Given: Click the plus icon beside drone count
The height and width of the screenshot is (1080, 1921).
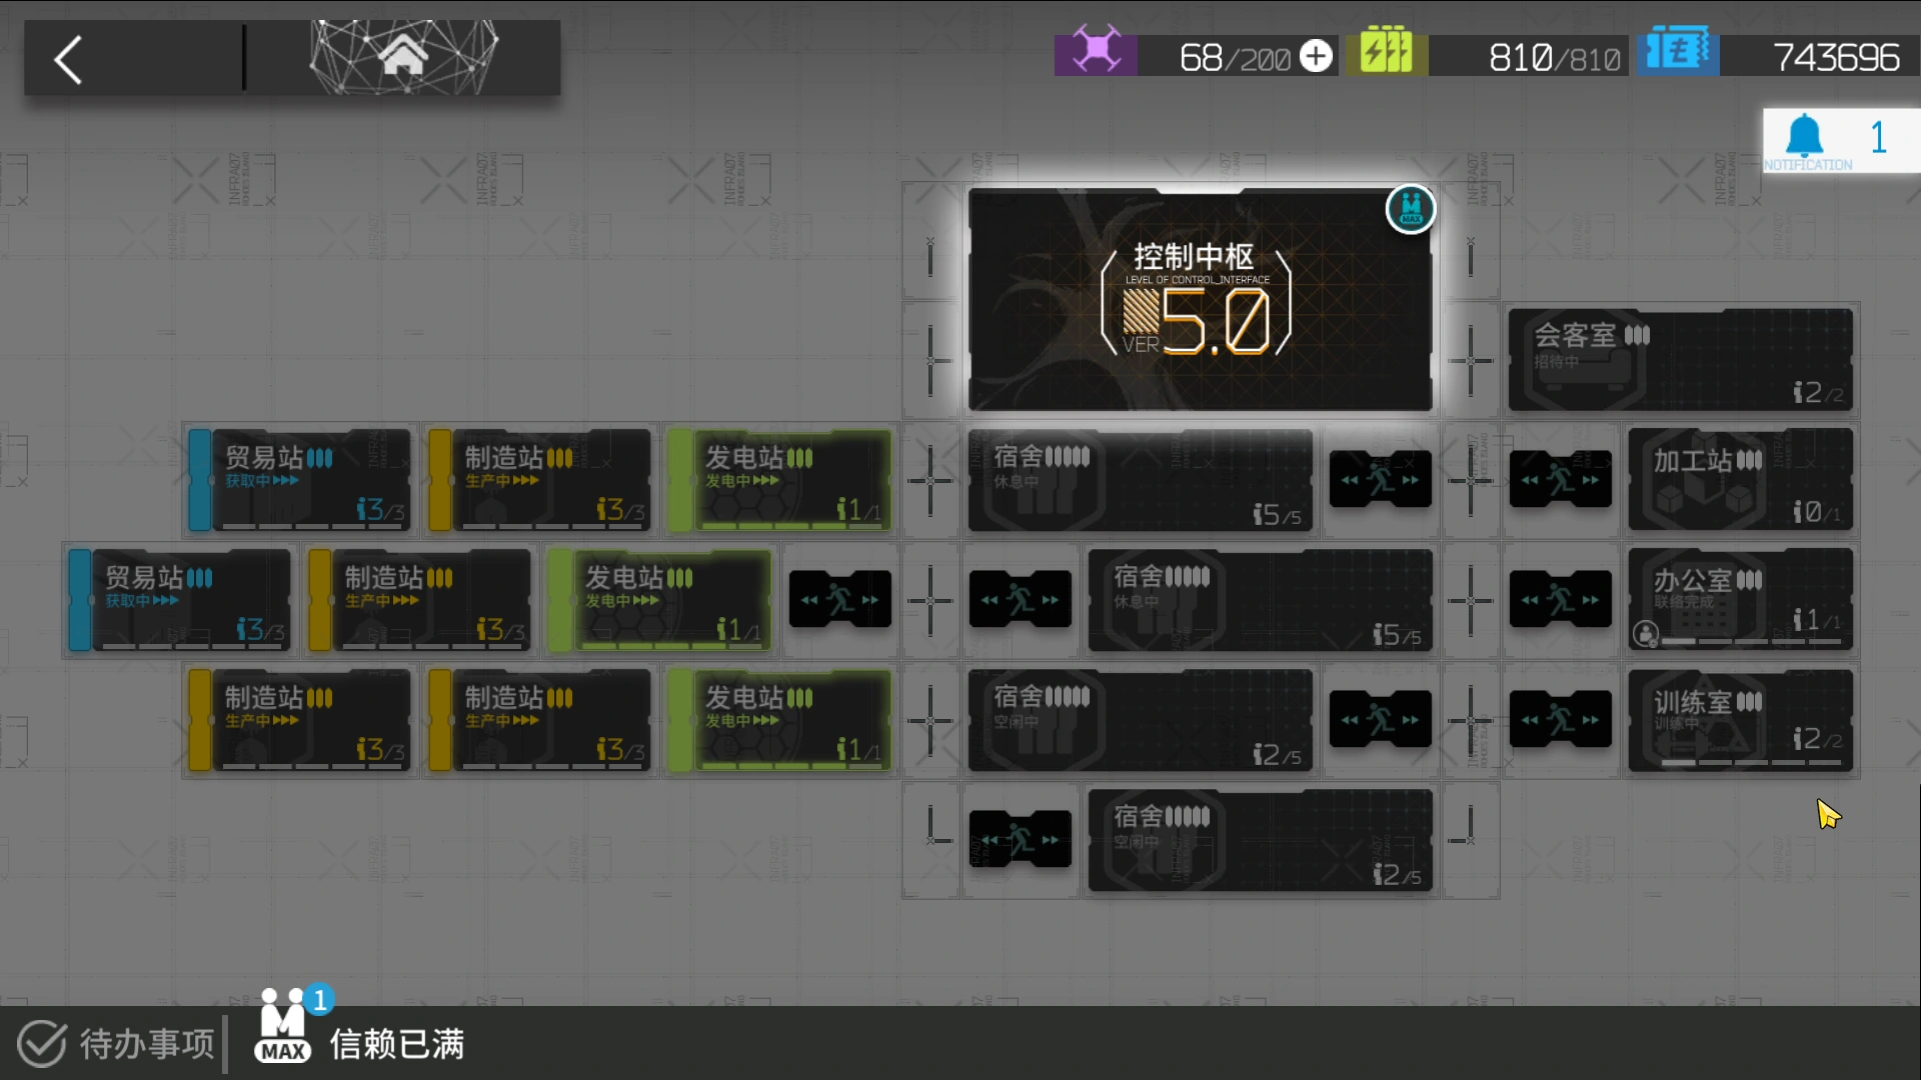Looking at the screenshot, I should [1316, 56].
